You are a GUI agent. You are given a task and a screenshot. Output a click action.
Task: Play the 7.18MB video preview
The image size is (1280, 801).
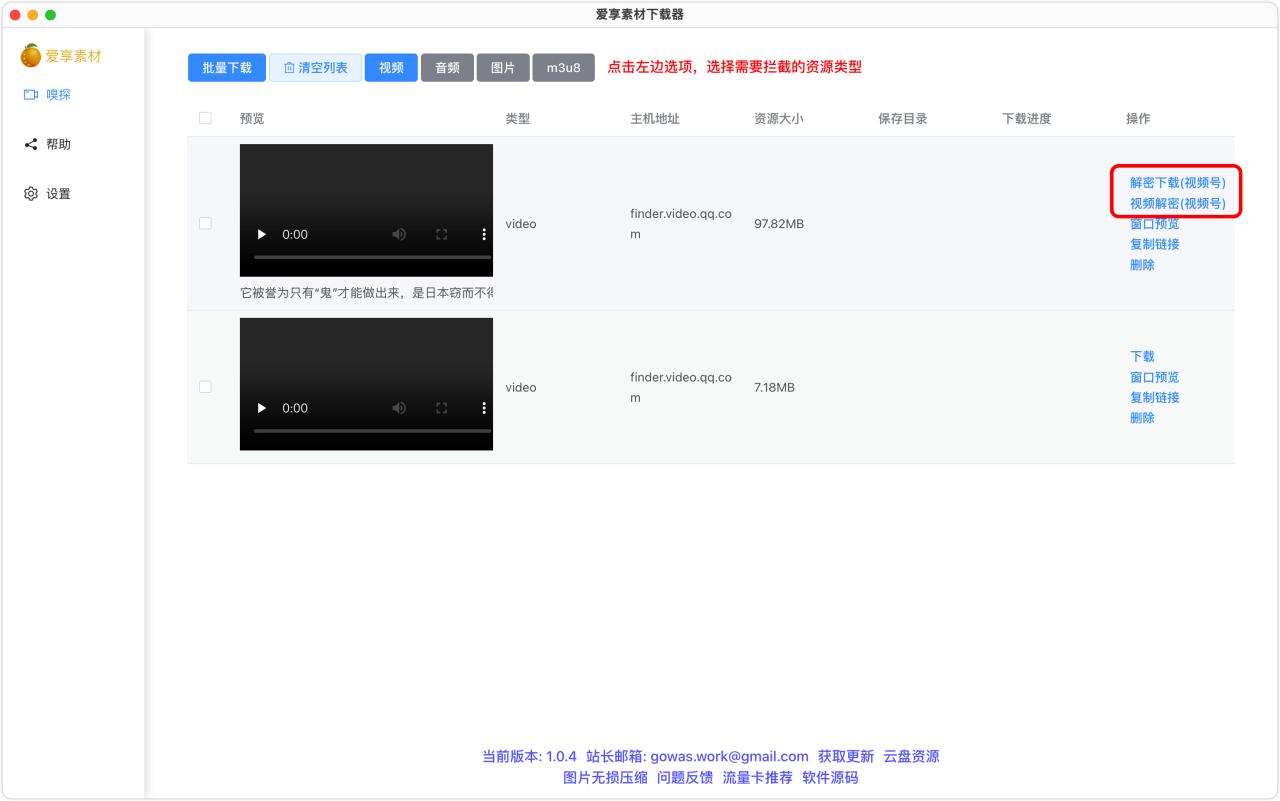262,408
